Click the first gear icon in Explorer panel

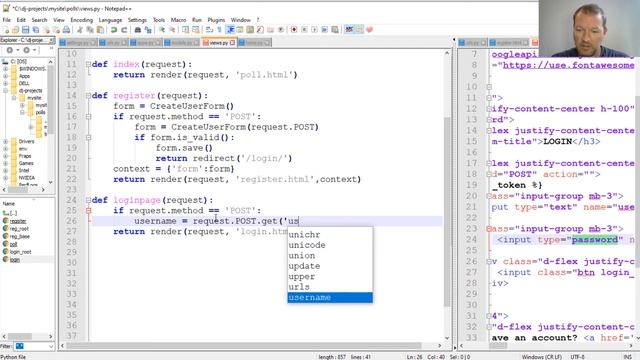pyautogui.click(x=9, y=50)
